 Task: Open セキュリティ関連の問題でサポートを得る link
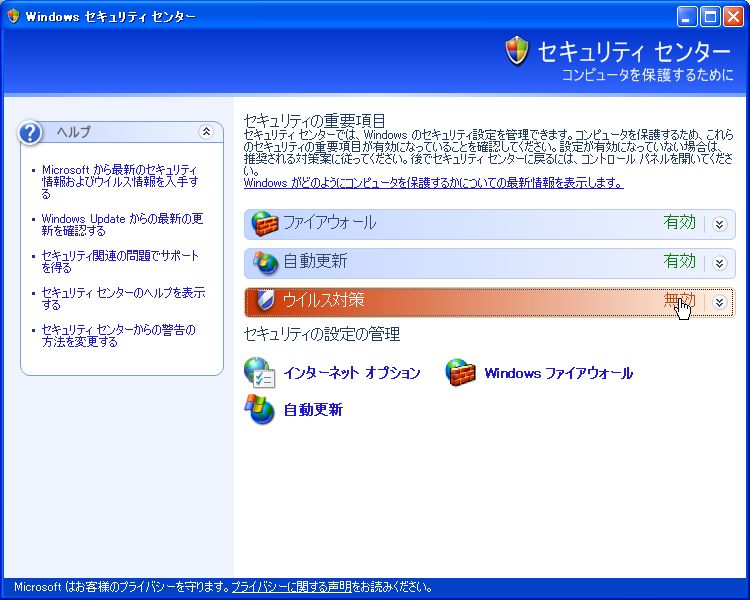click(120, 261)
